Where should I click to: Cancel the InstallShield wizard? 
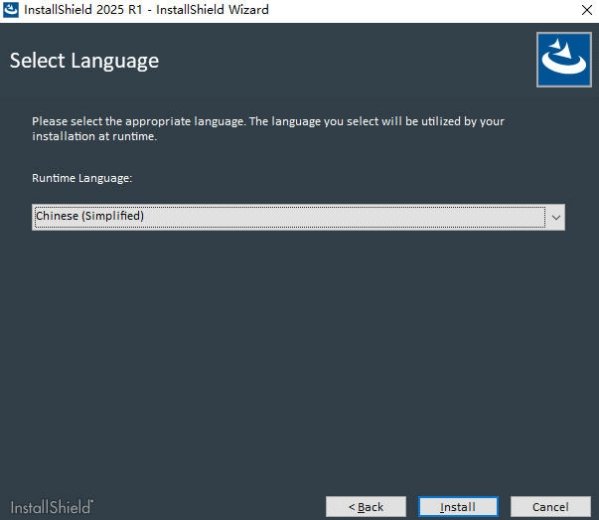click(x=550, y=507)
